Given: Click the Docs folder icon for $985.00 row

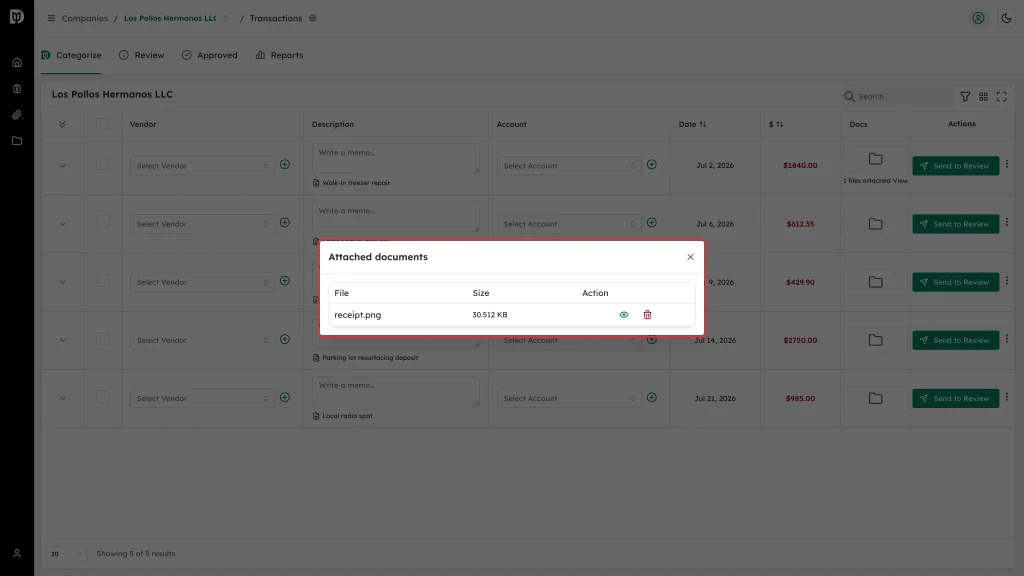Looking at the screenshot, I should click(x=876, y=398).
